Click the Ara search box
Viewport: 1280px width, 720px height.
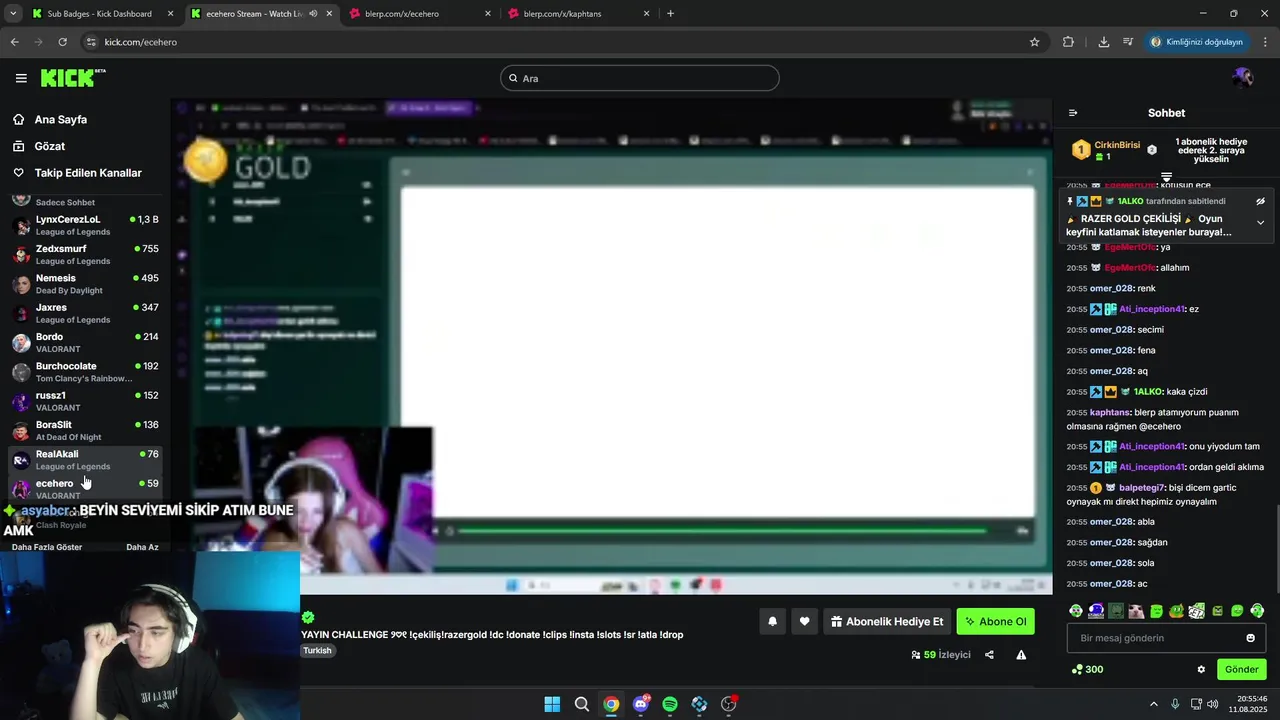click(640, 78)
